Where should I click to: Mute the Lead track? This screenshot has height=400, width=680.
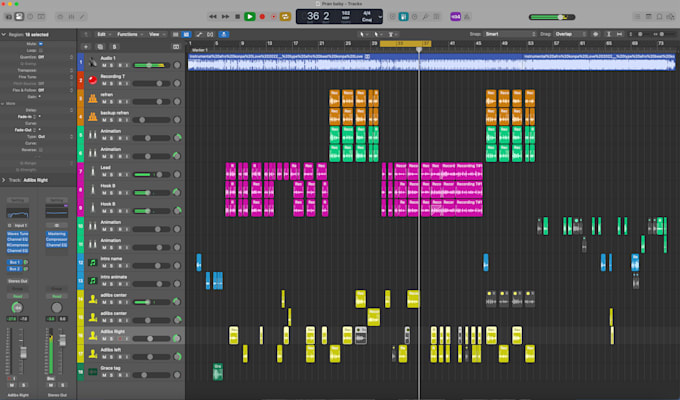pos(104,174)
